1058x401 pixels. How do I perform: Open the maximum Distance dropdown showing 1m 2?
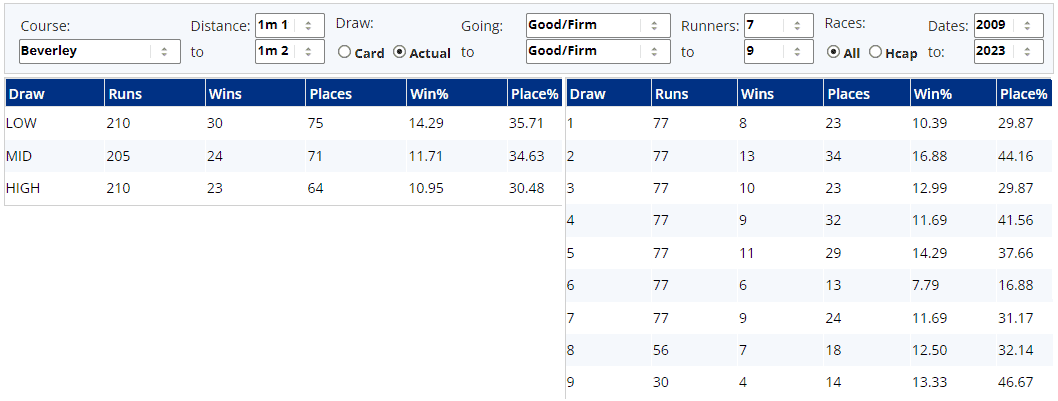[289, 51]
